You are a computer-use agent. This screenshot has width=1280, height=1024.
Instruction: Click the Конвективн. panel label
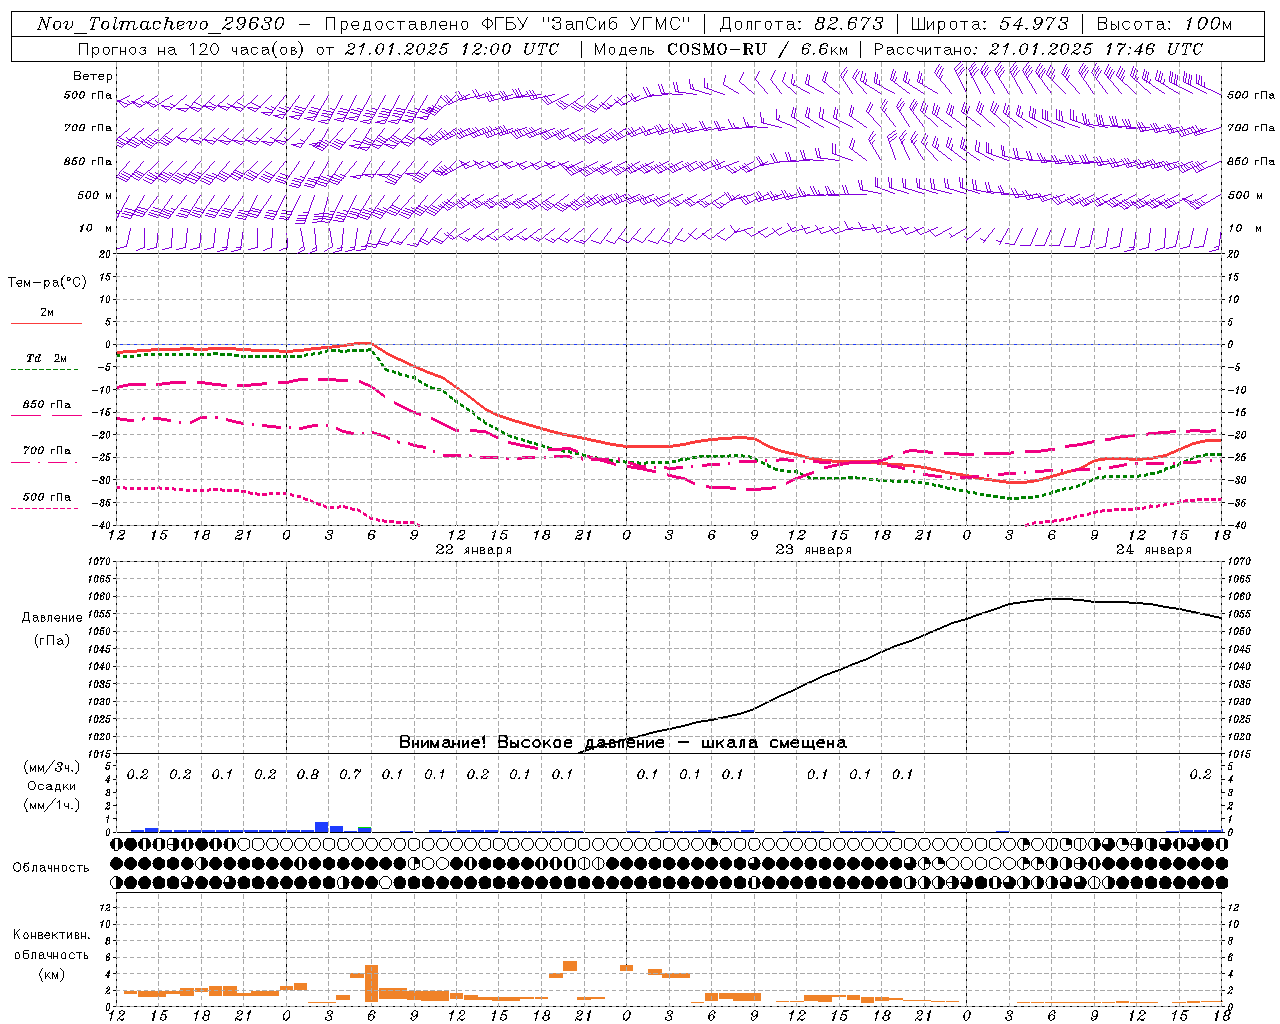[x=51, y=935]
